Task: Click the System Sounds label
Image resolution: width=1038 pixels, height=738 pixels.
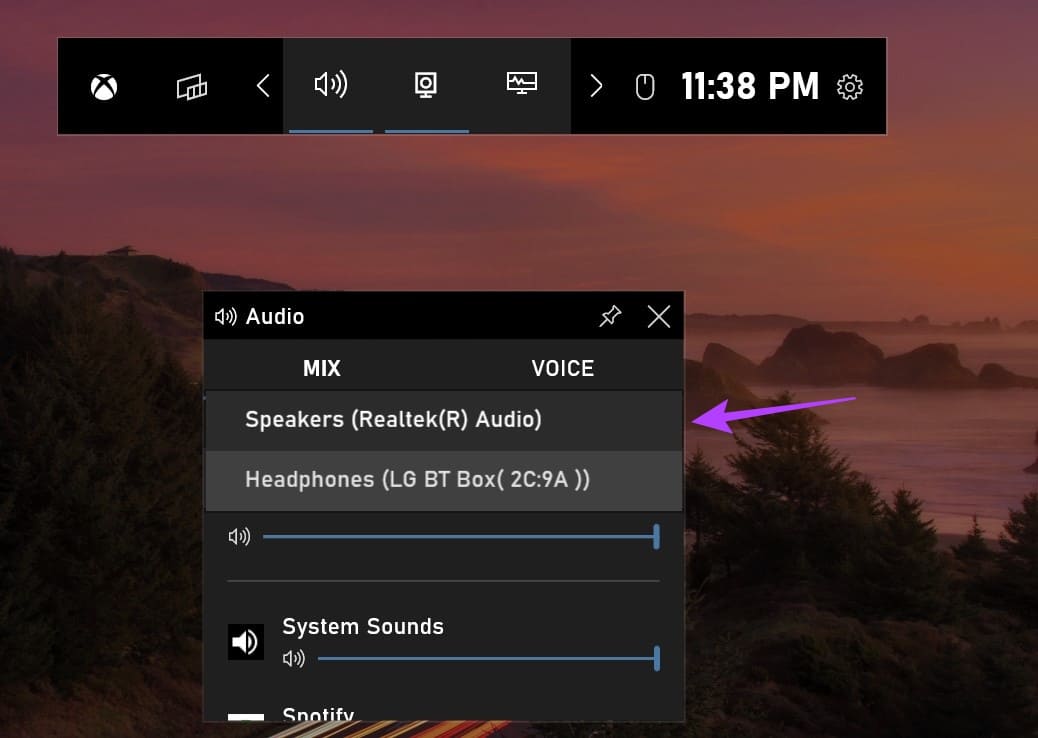Action: tap(363, 626)
